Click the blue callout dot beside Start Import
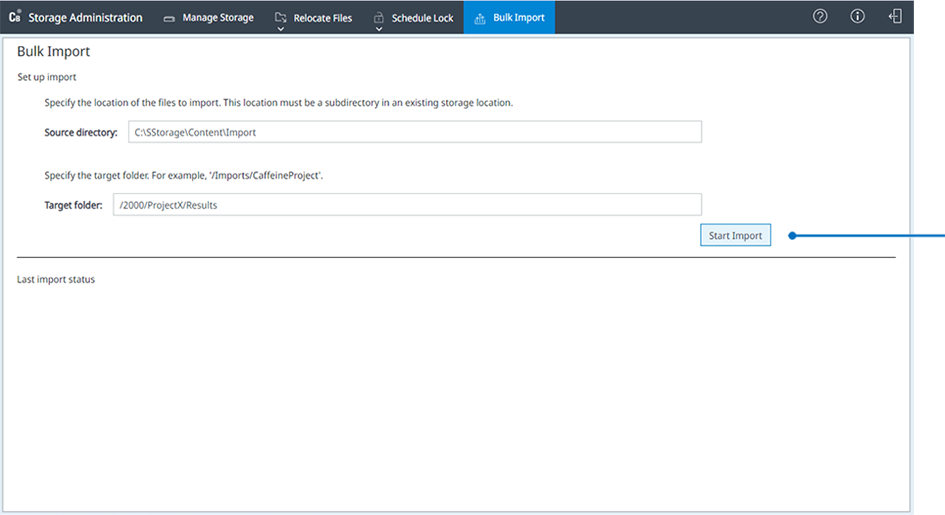This screenshot has width=945, height=515. point(791,236)
